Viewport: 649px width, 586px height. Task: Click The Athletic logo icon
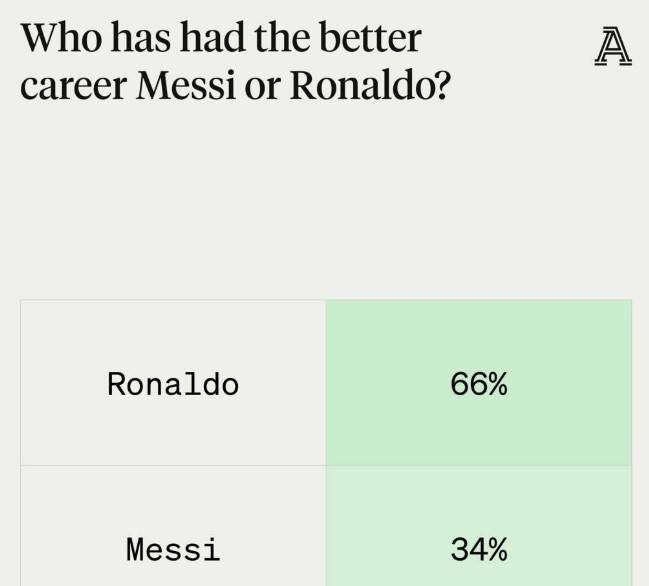pyautogui.click(x=613, y=47)
